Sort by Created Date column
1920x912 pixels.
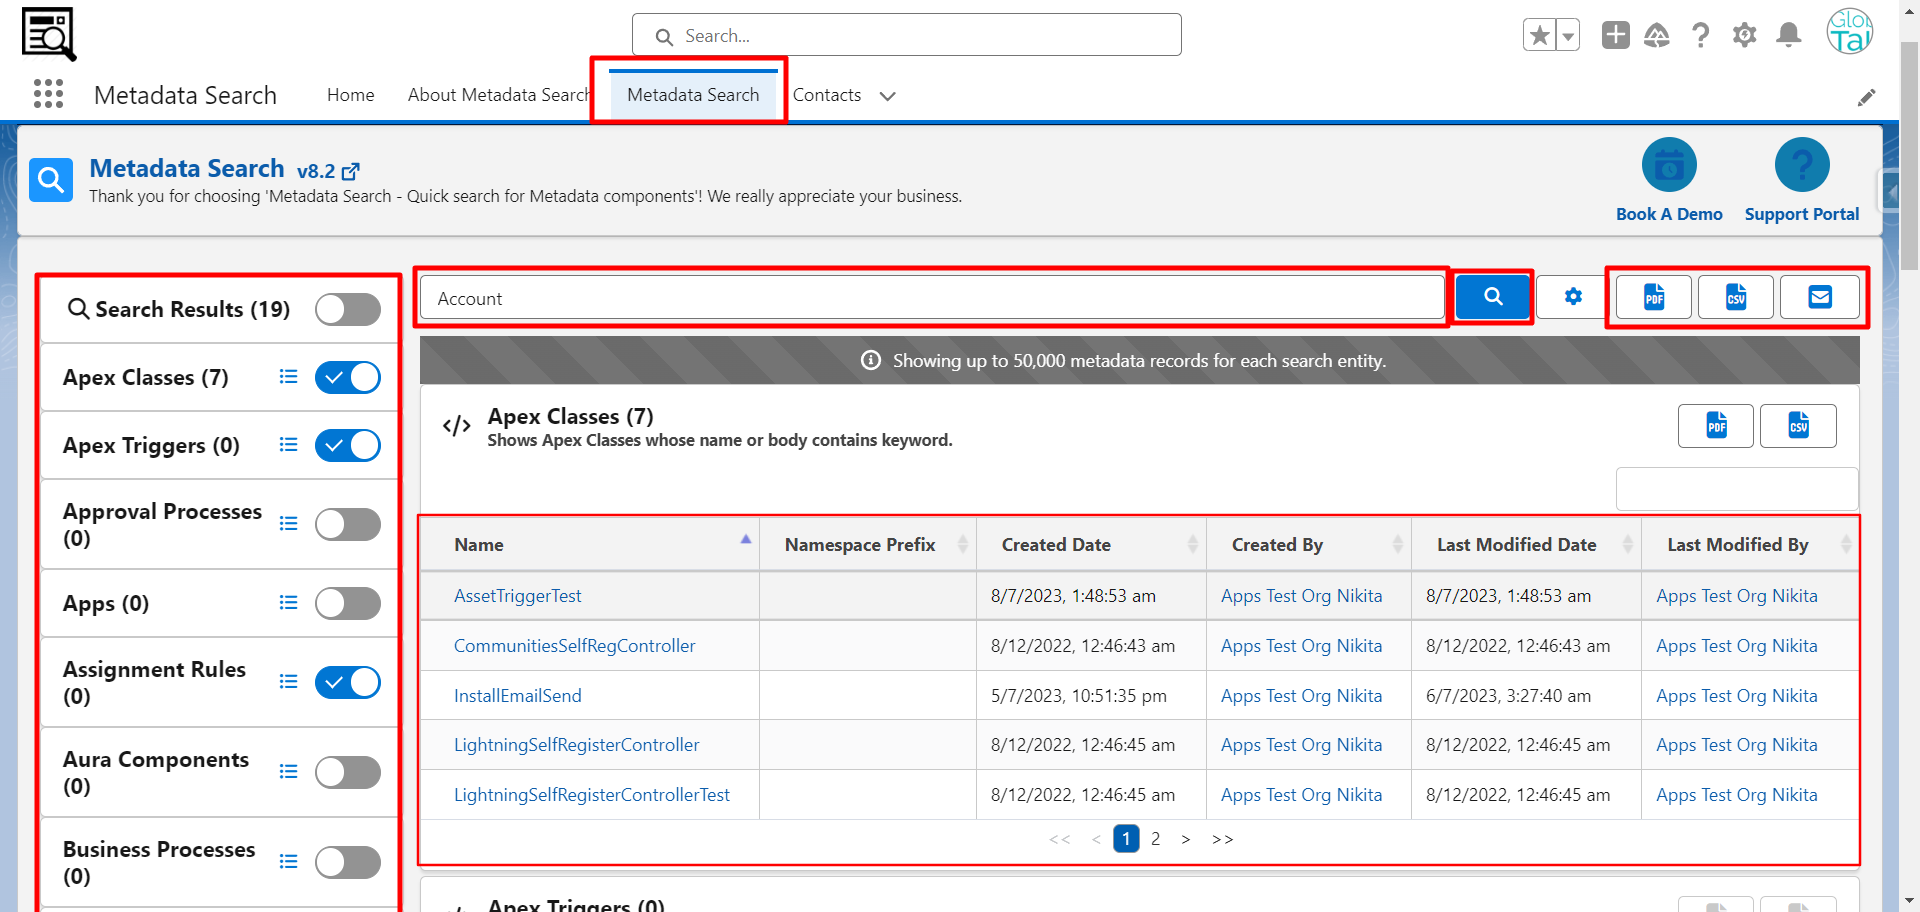(1091, 545)
